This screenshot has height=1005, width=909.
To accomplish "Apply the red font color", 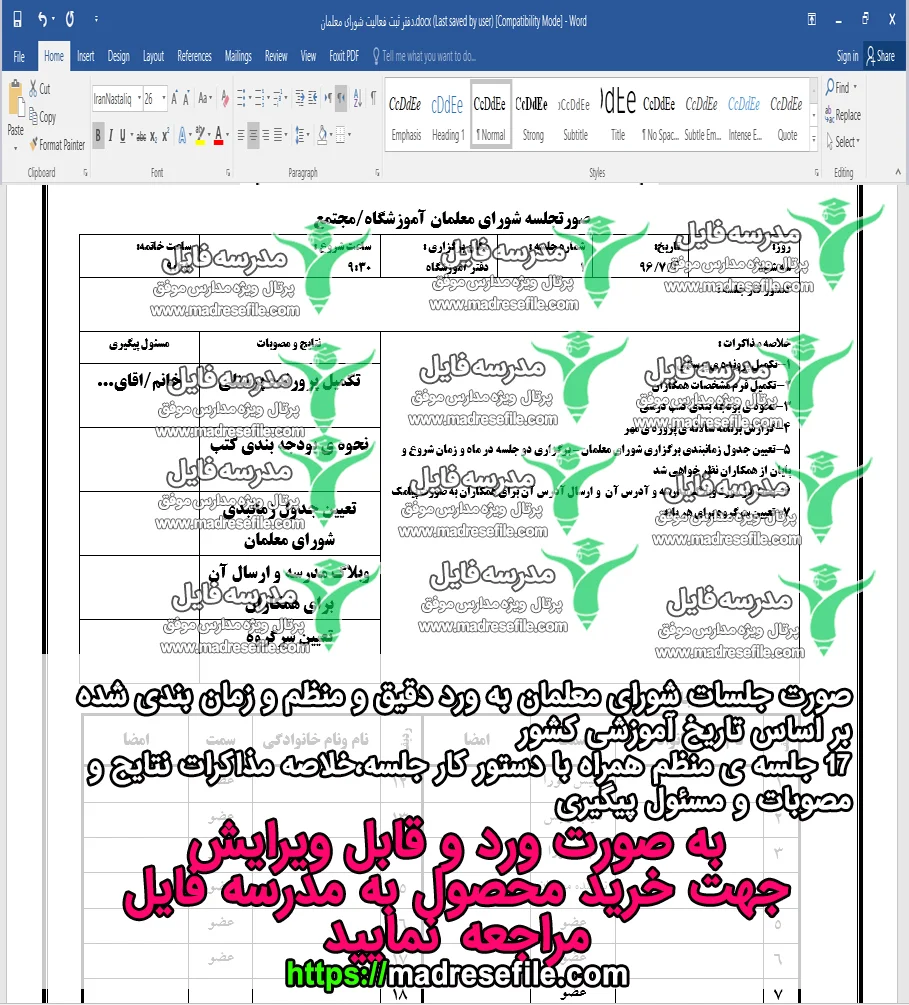I will click(219, 135).
